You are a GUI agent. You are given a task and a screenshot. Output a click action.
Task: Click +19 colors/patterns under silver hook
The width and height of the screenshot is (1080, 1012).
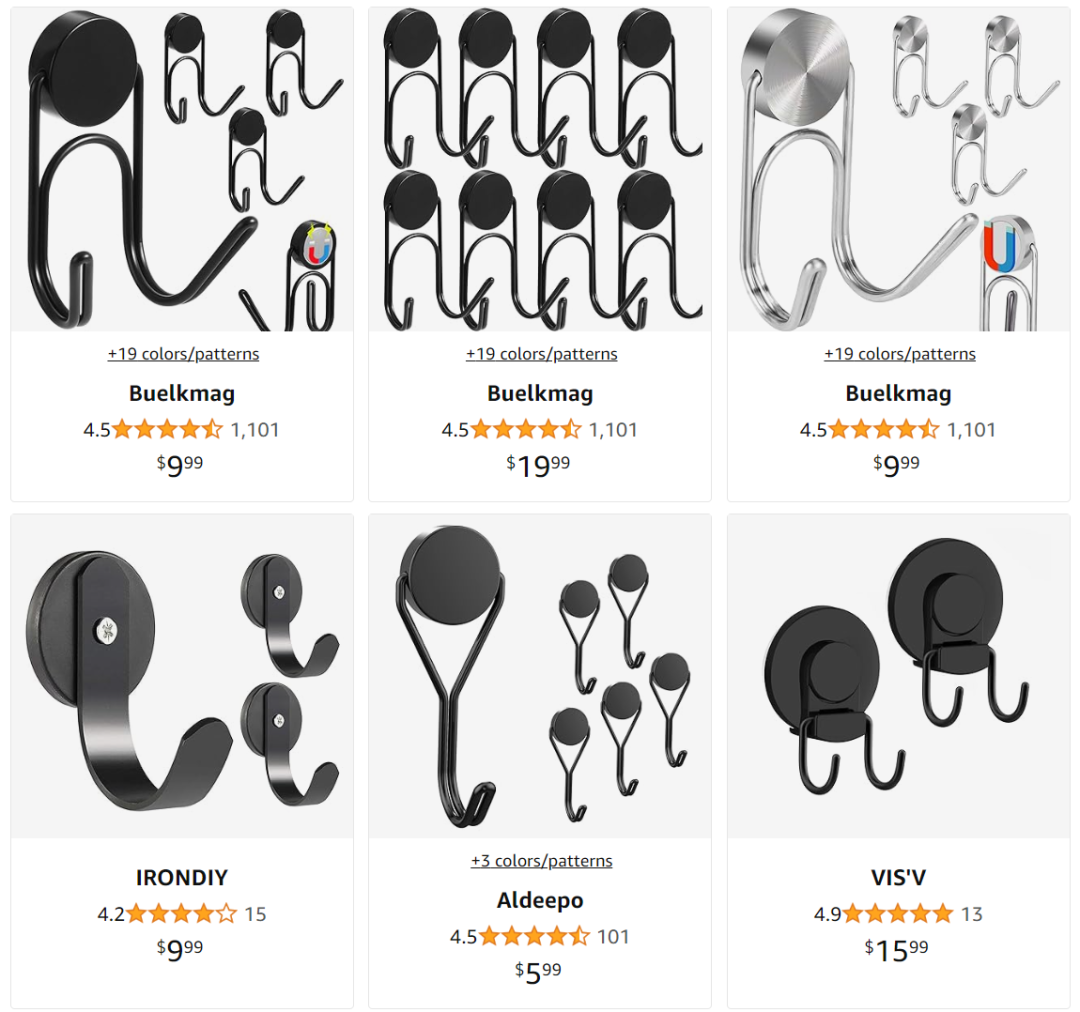click(900, 354)
